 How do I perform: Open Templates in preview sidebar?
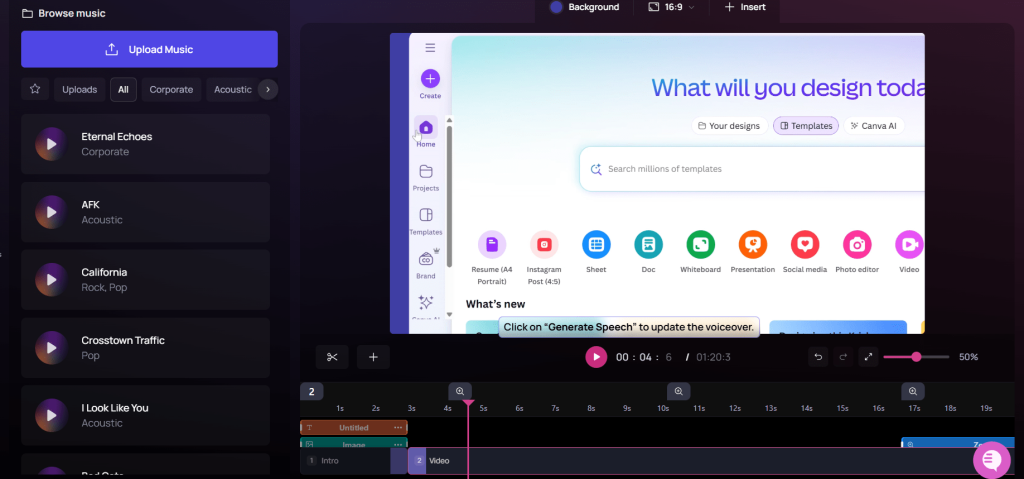[x=426, y=221]
